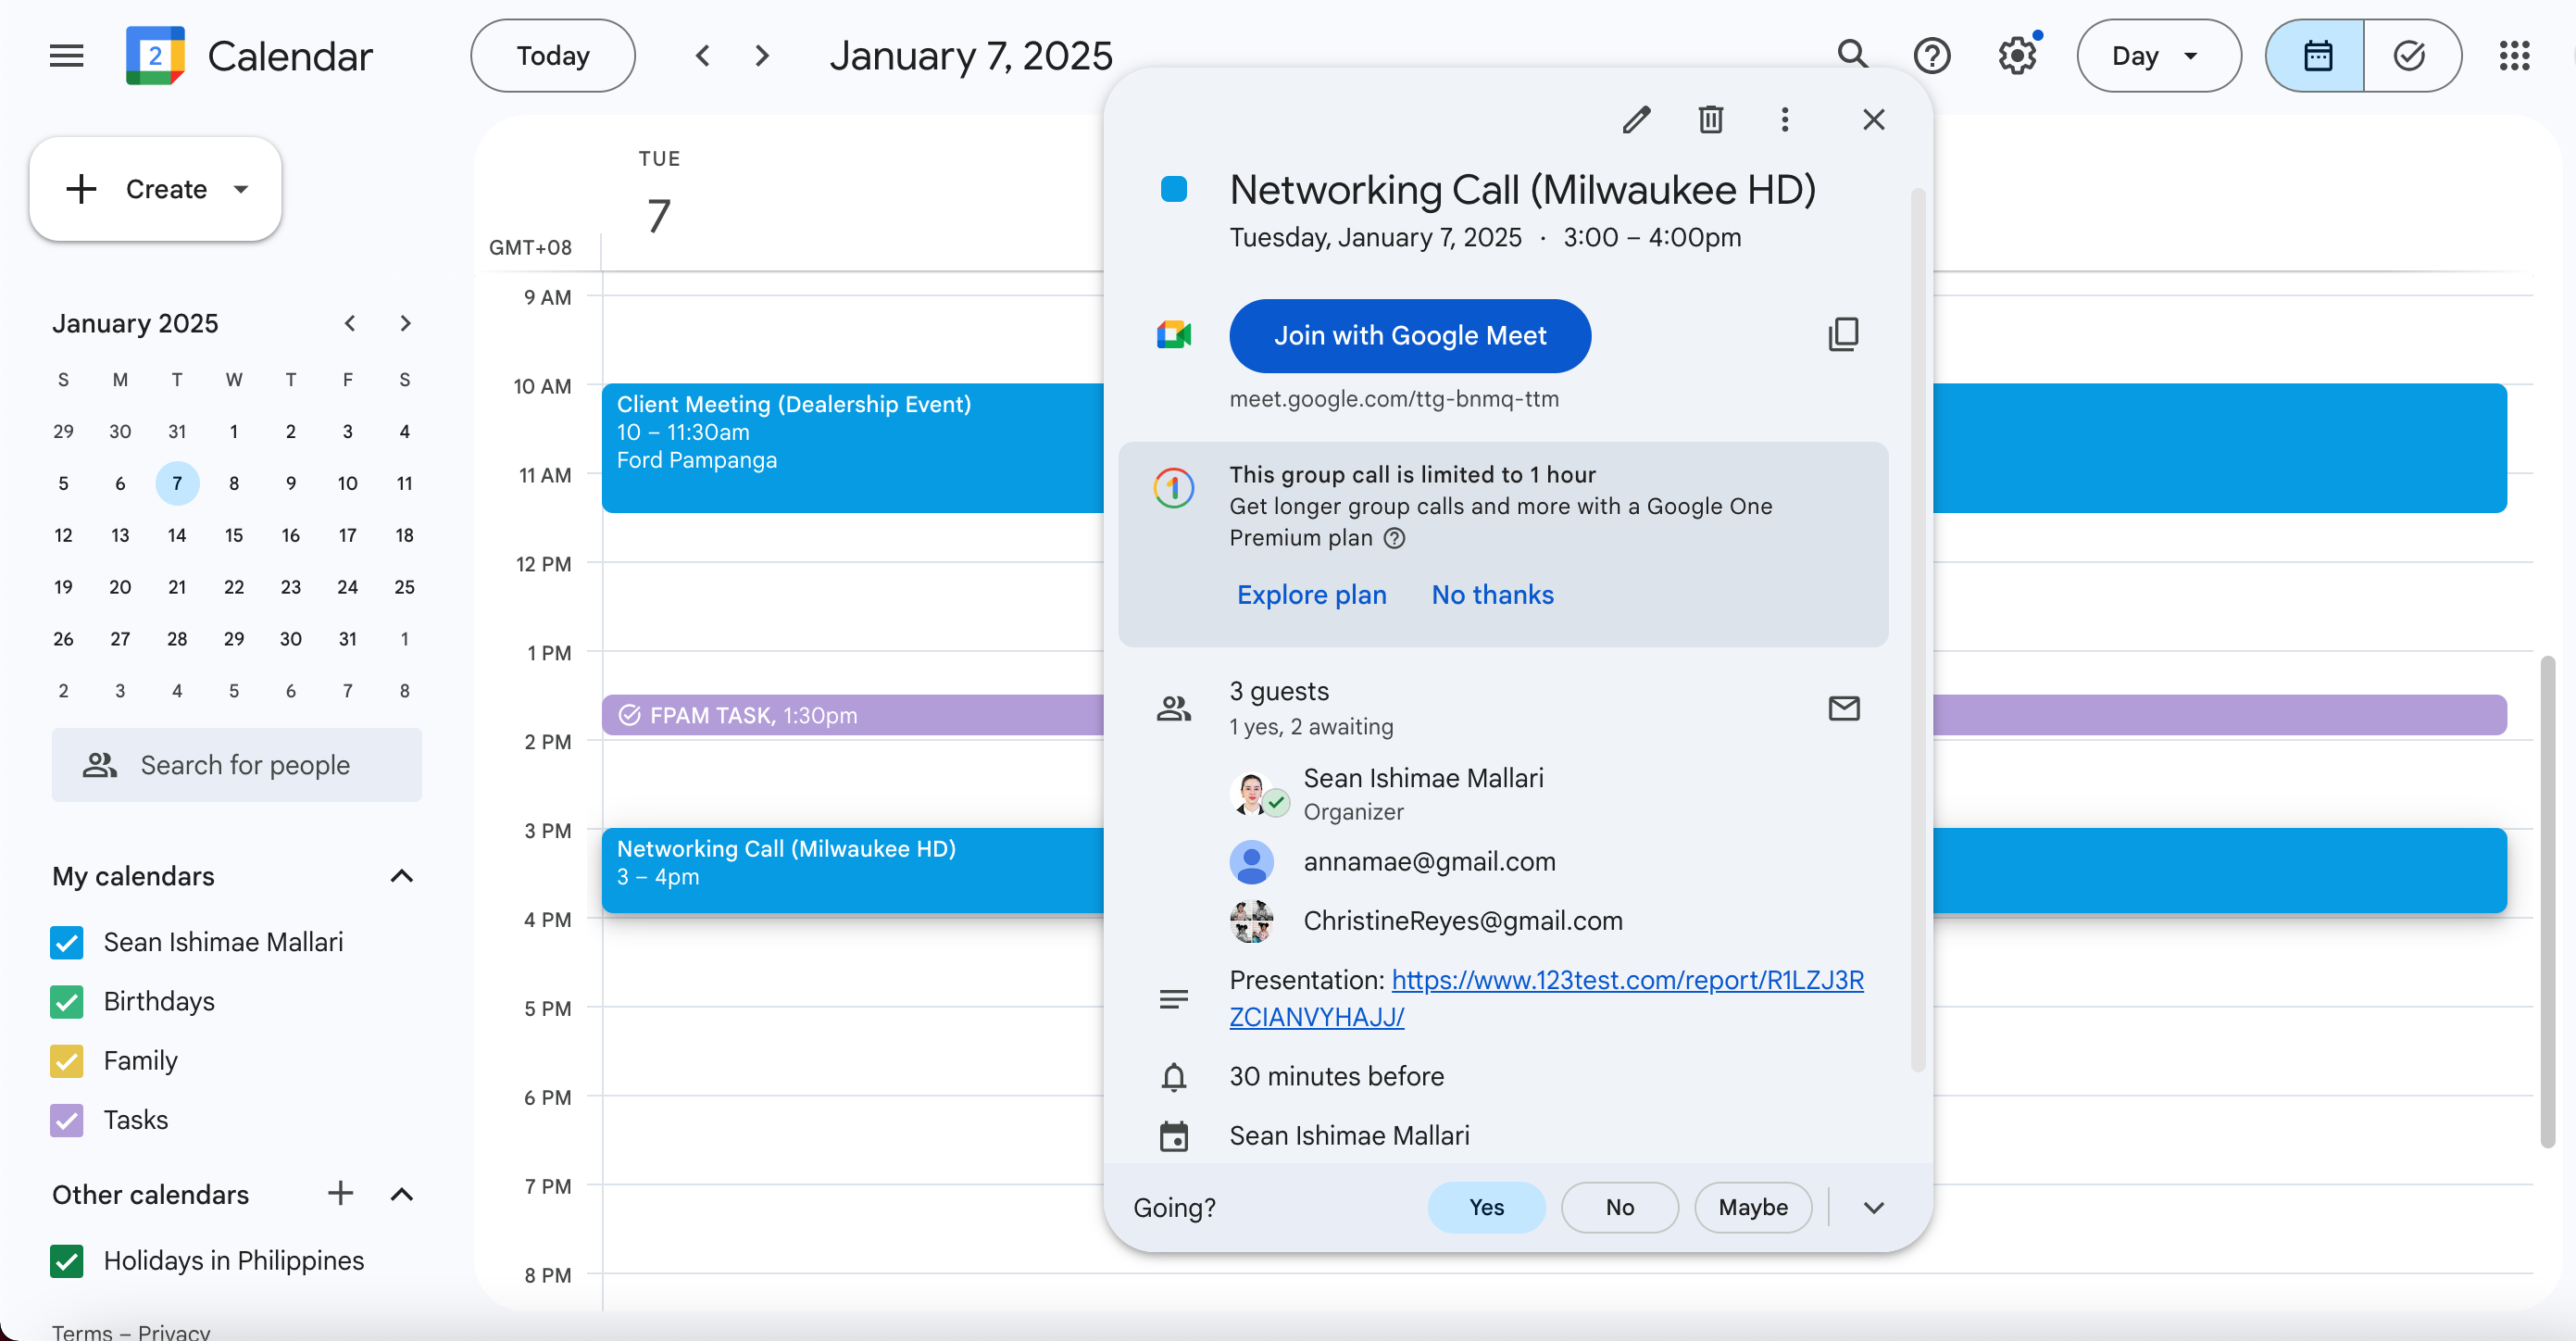Click the help icon beside Premium plan
The height and width of the screenshot is (1341, 2576).
[x=1394, y=538]
